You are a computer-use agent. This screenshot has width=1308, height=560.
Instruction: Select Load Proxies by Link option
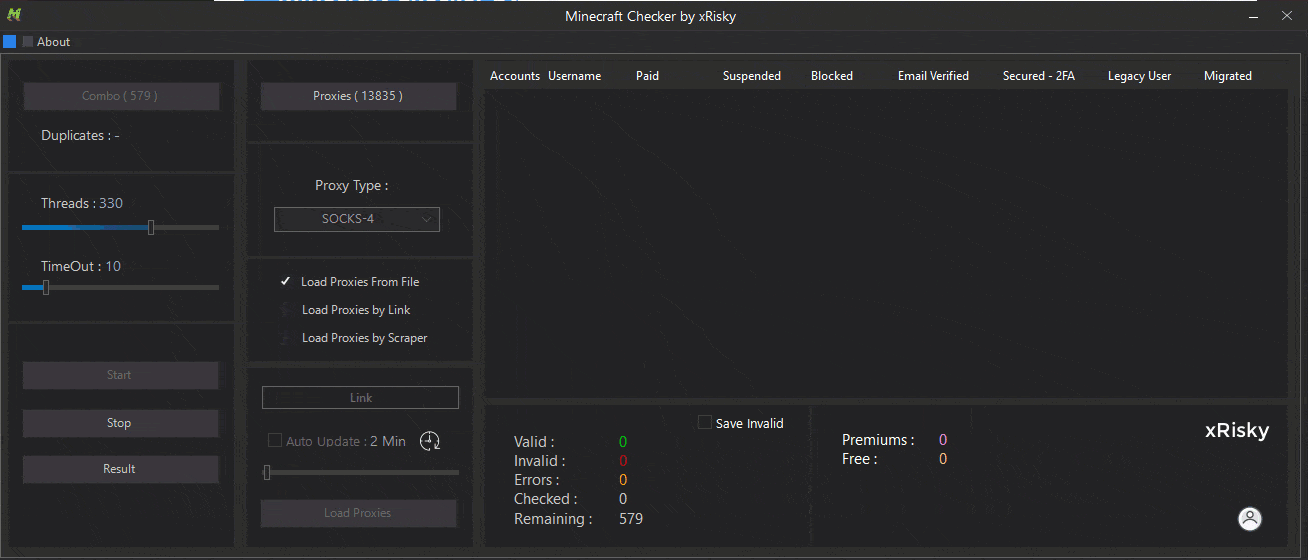pyautogui.click(x=346, y=310)
